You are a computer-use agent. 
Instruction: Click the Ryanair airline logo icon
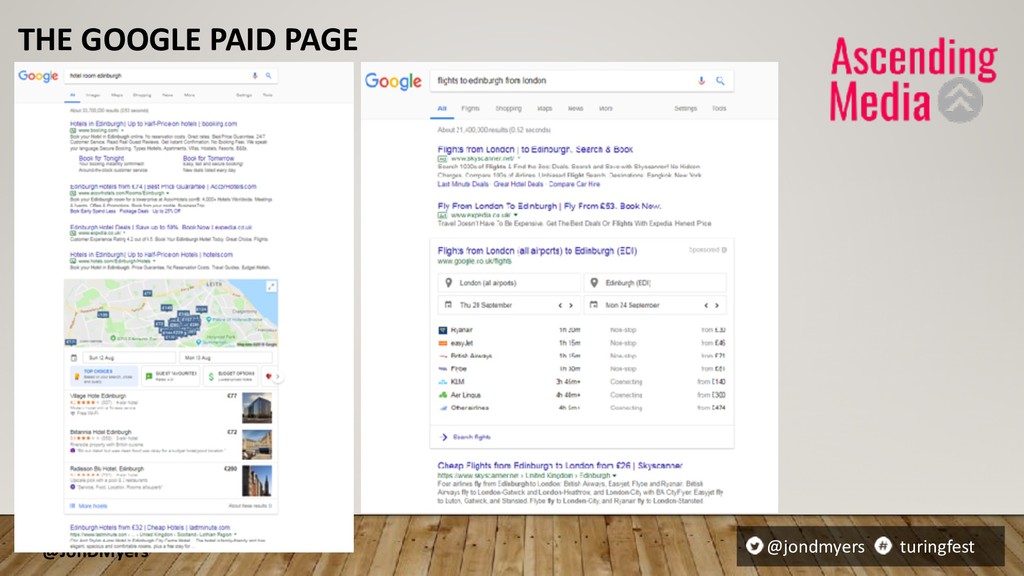point(443,330)
